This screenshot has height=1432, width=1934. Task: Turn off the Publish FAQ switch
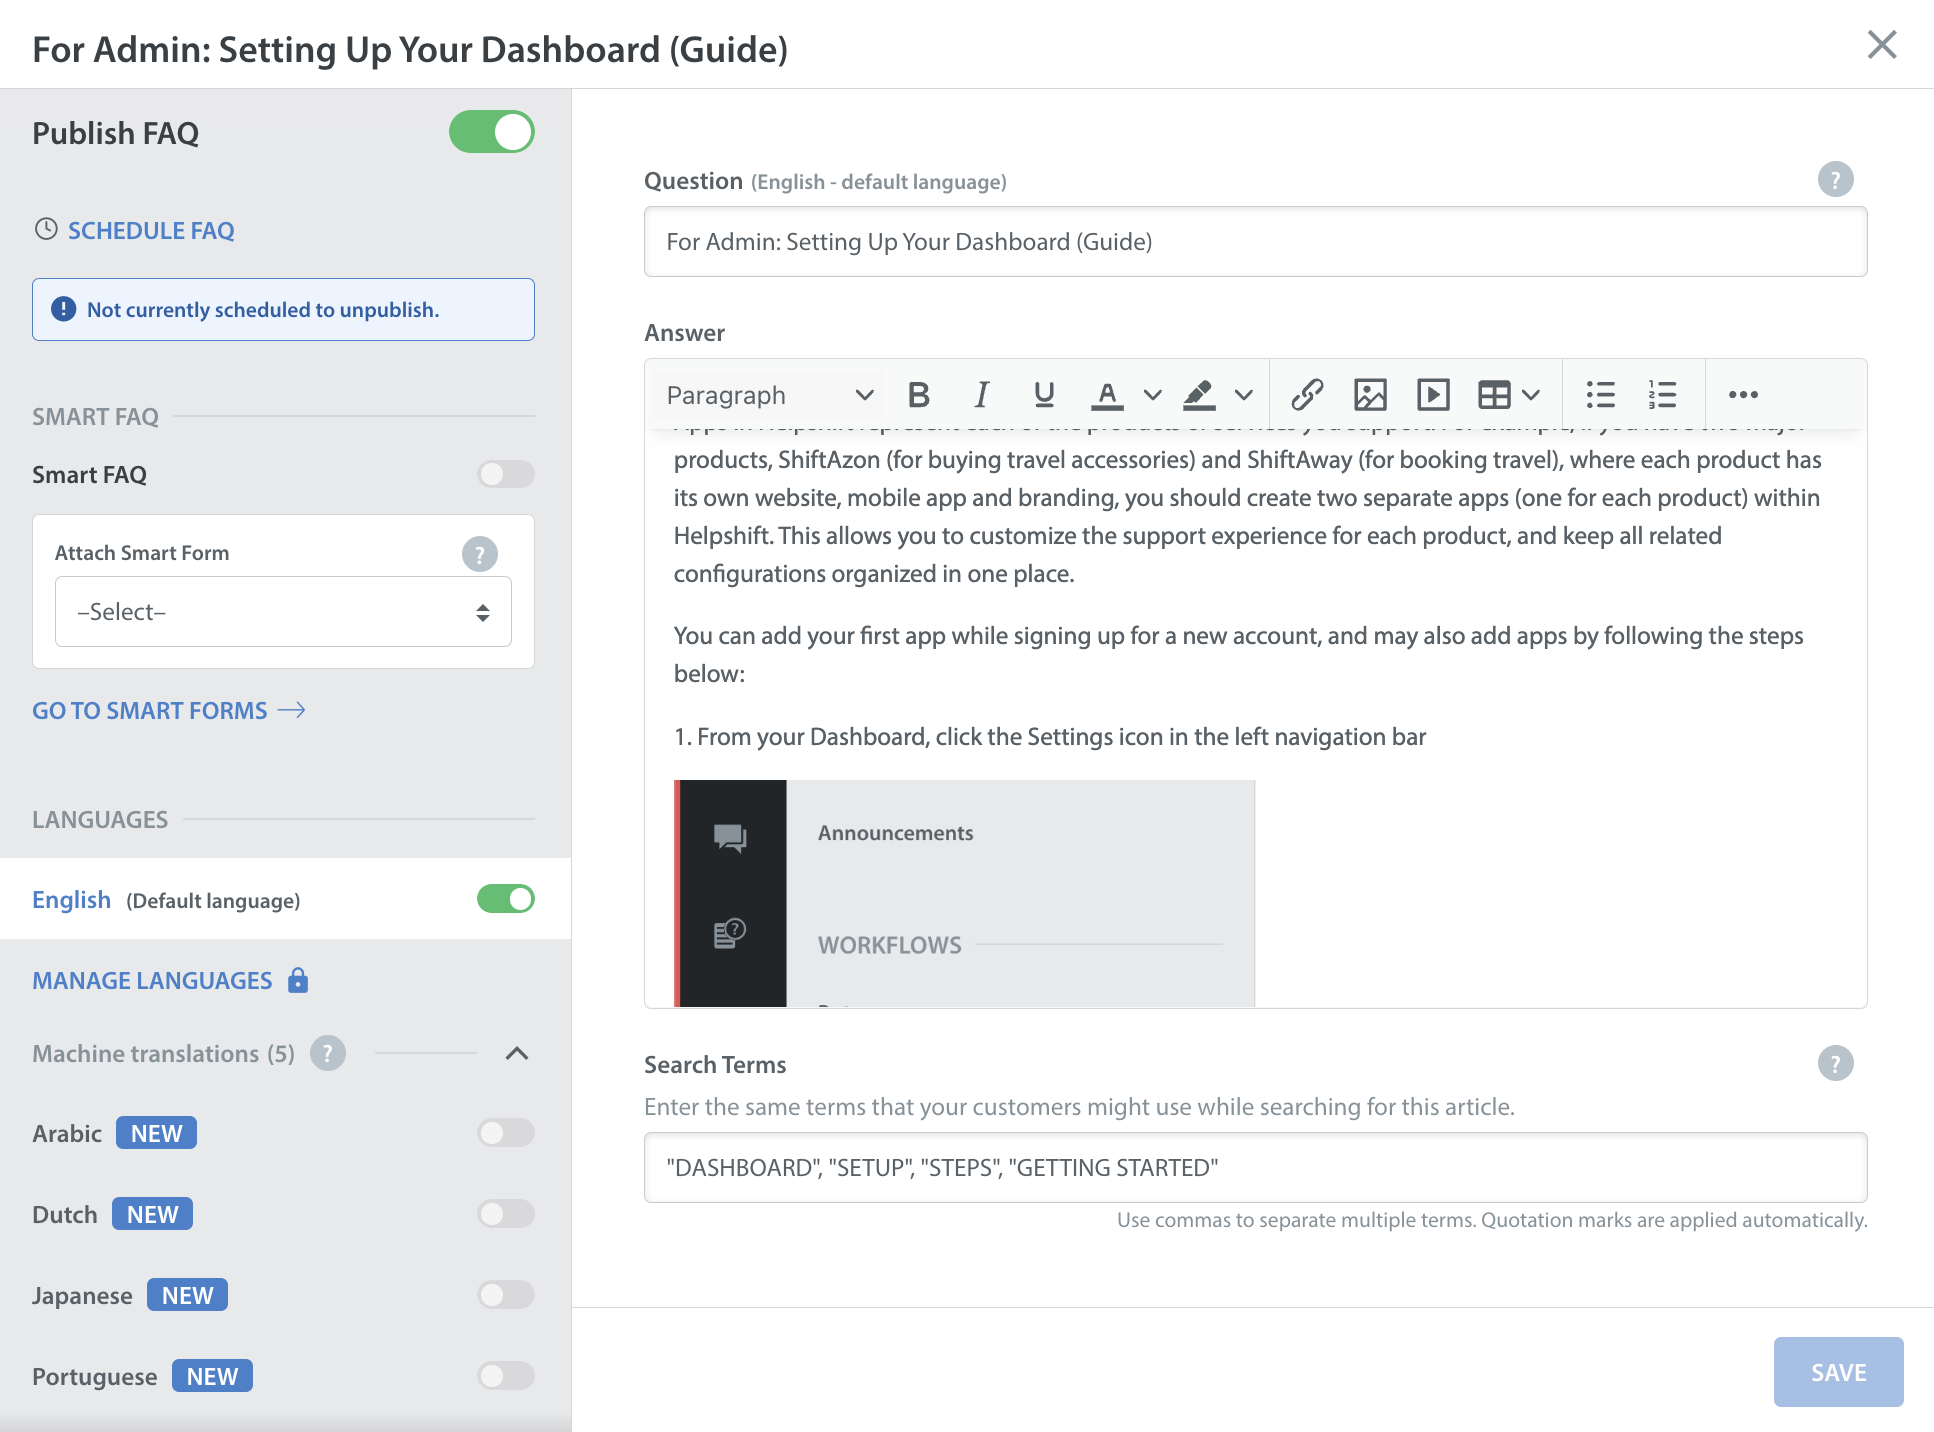491,132
